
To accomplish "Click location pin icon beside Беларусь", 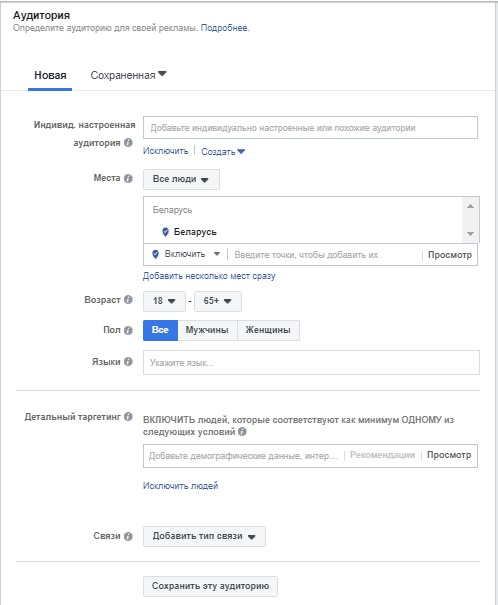I will 165,232.
